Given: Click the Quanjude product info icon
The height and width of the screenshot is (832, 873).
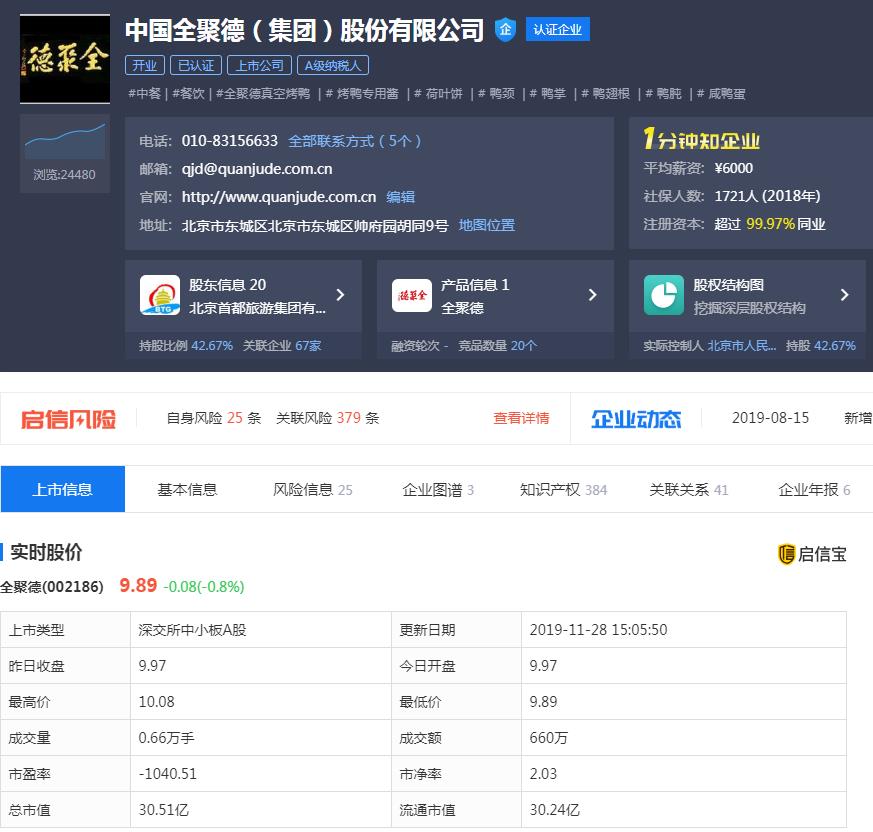Looking at the screenshot, I should (412, 295).
